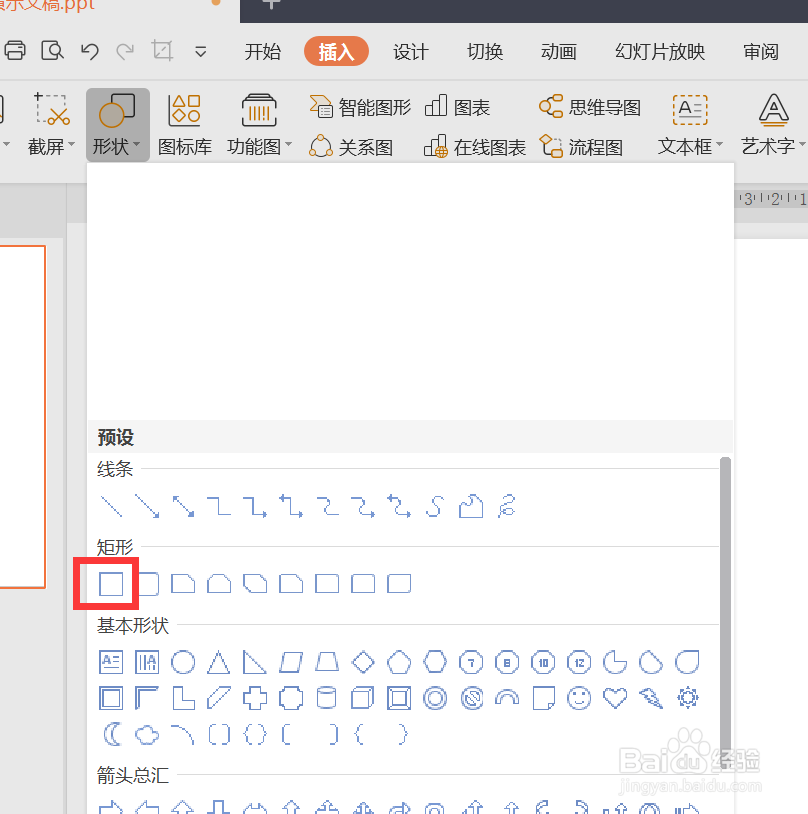Click the Screenshot (截屏) tool
Screen dimensions: 808x814
click(51, 125)
